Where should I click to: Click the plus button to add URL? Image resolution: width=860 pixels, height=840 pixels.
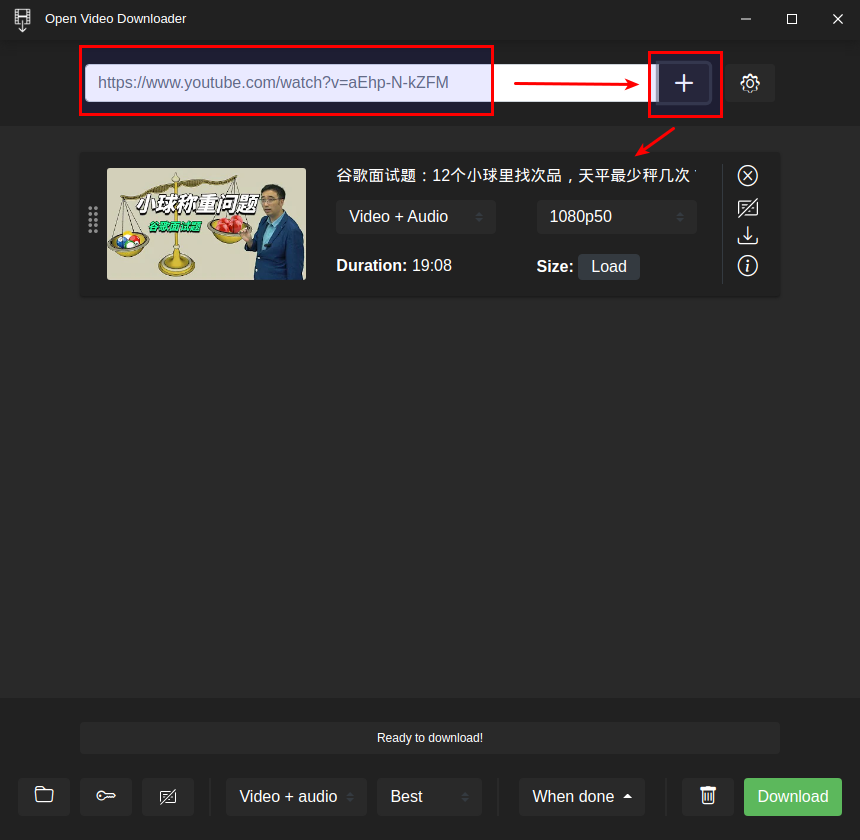684,83
